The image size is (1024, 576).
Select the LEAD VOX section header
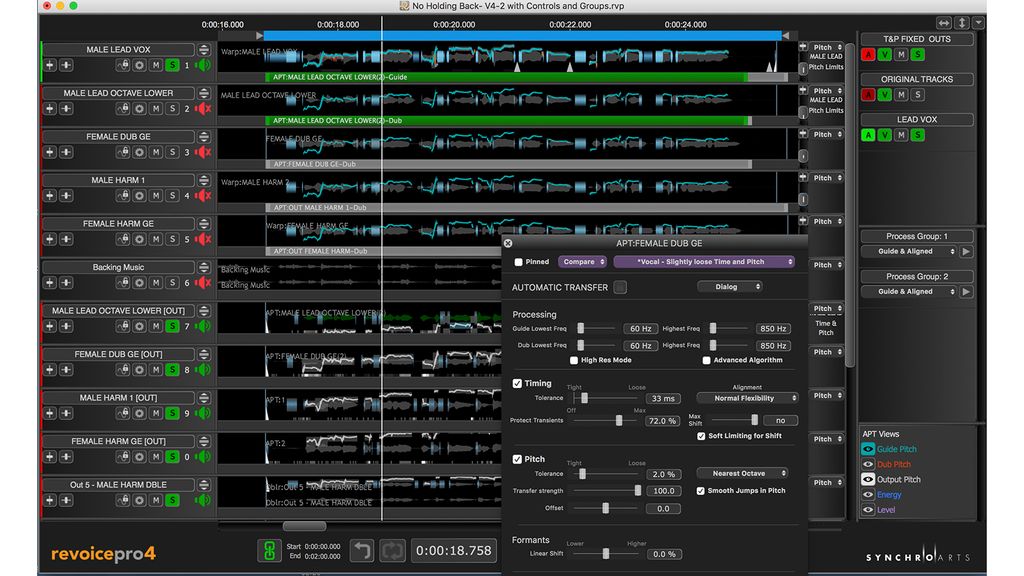[x=916, y=118]
